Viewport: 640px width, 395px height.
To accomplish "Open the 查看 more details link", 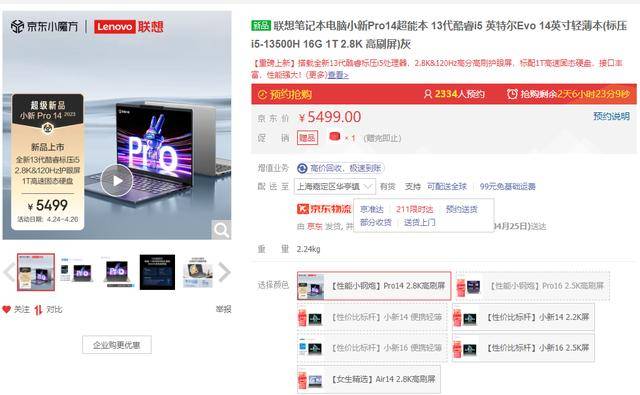I will coord(338,75).
